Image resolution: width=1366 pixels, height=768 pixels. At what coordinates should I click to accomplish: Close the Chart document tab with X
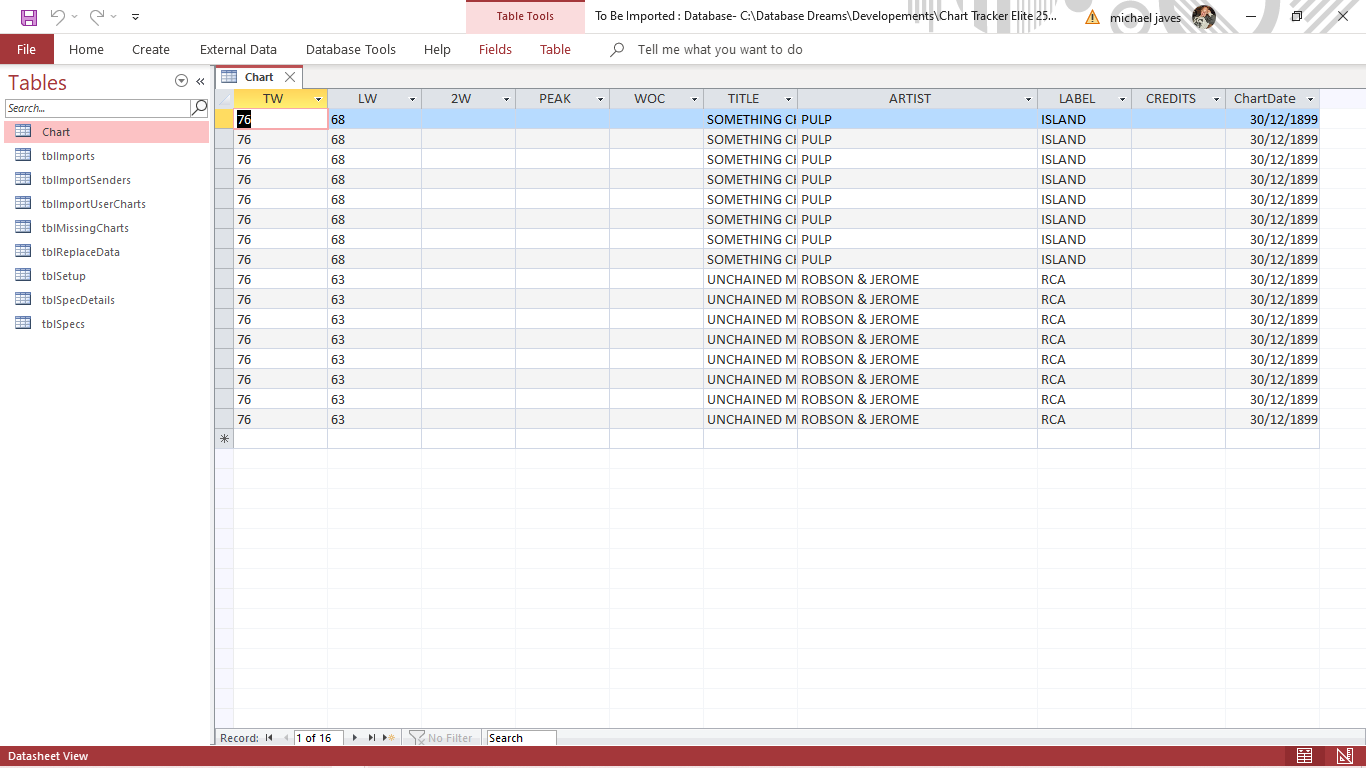click(290, 77)
